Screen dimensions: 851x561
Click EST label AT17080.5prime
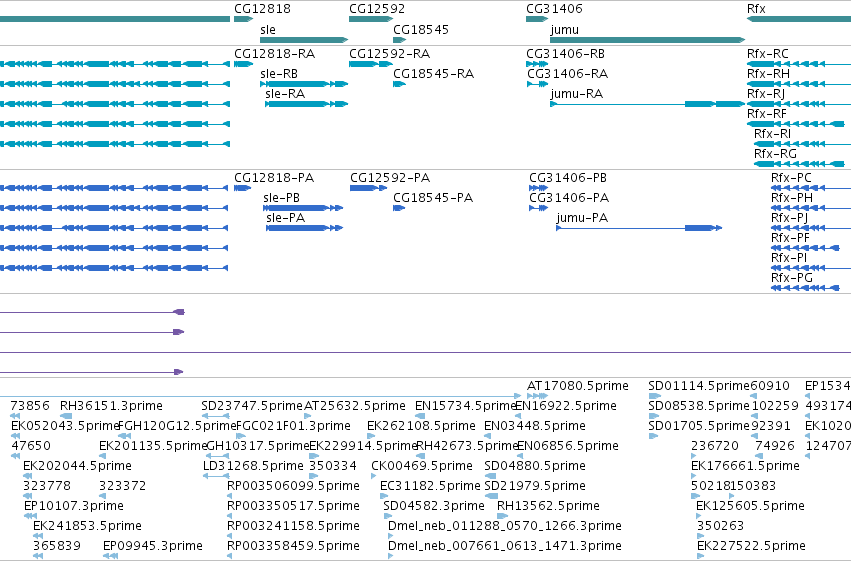tap(577, 386)
